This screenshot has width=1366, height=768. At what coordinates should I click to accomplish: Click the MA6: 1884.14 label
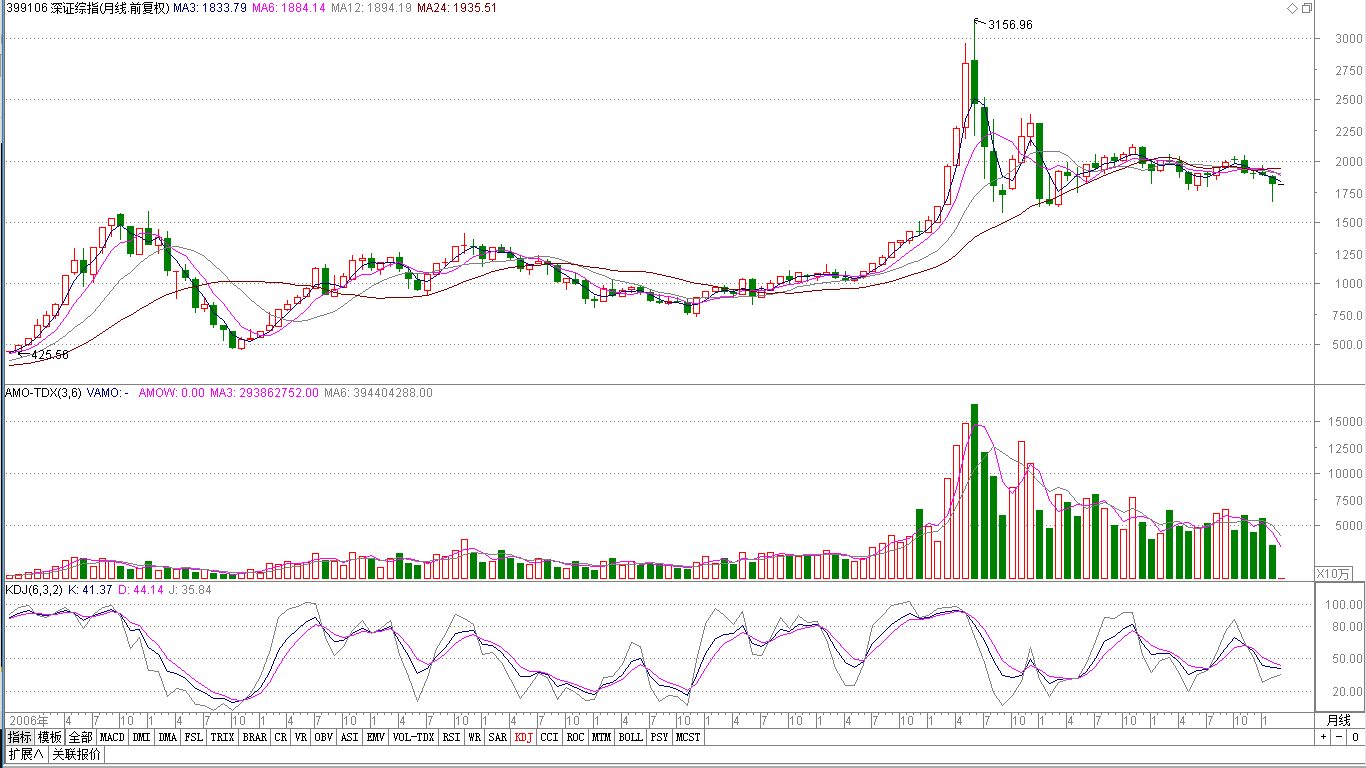tap(289, 8)
